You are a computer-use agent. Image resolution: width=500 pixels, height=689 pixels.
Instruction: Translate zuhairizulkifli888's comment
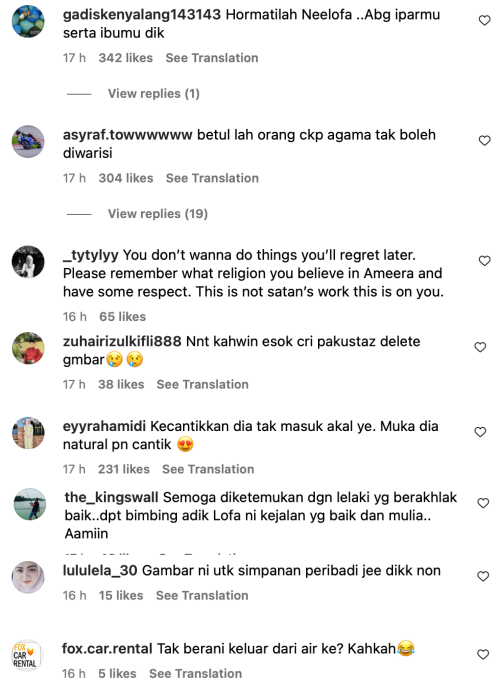(x=203, y=384)
